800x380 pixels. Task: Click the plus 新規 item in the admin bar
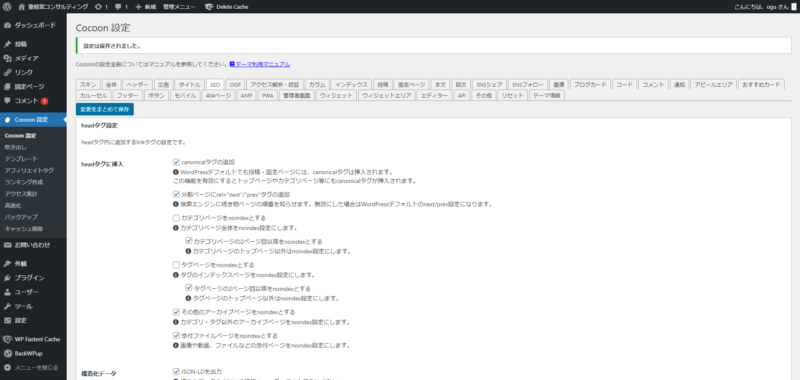(146, 7)
